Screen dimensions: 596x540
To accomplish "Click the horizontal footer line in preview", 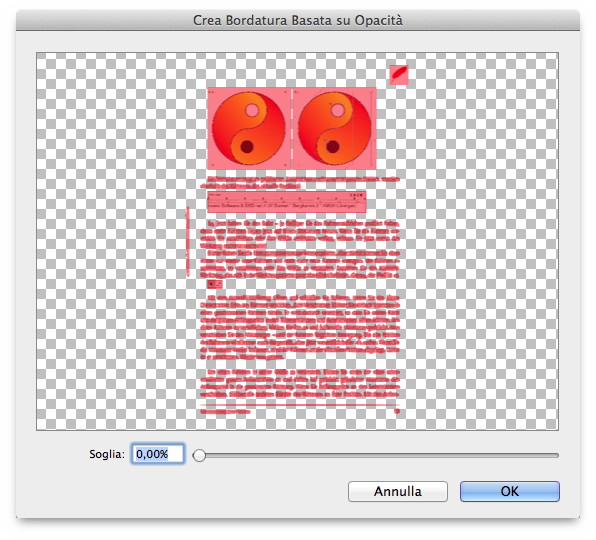I will 300,405.
